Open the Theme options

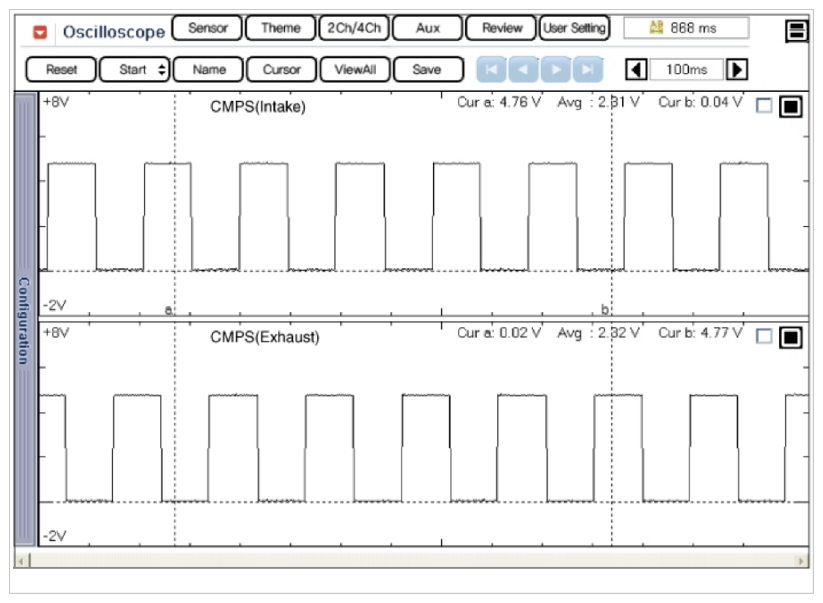pos(280,28)
